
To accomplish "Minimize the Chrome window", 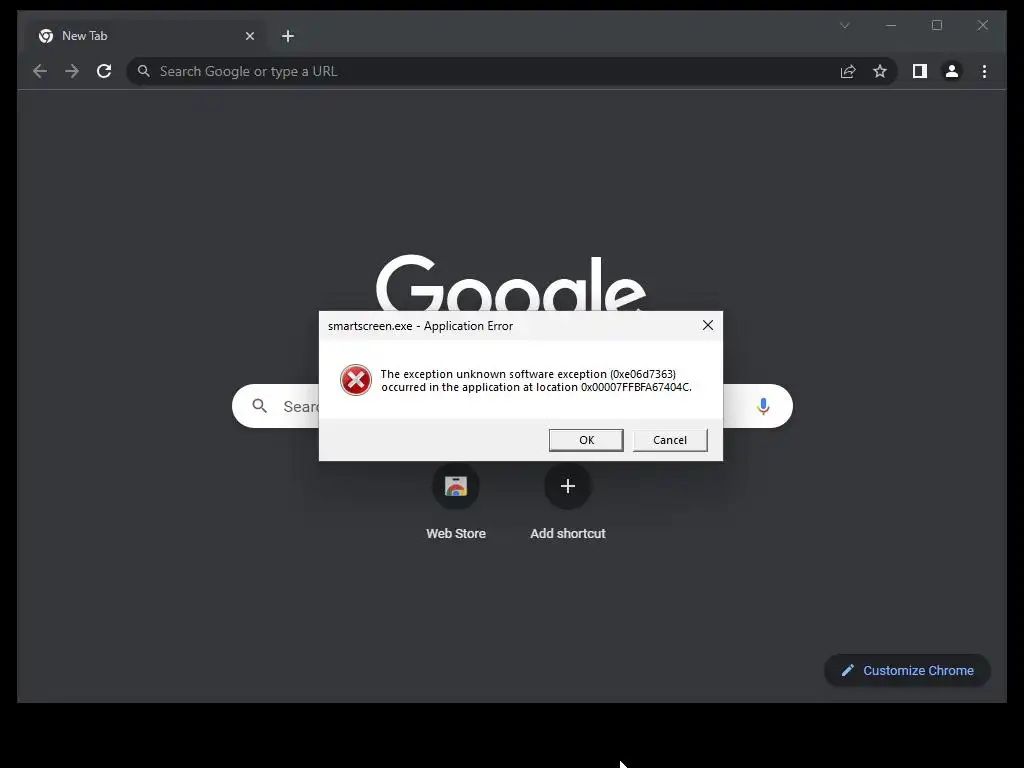I will click(x=891, y=25).
